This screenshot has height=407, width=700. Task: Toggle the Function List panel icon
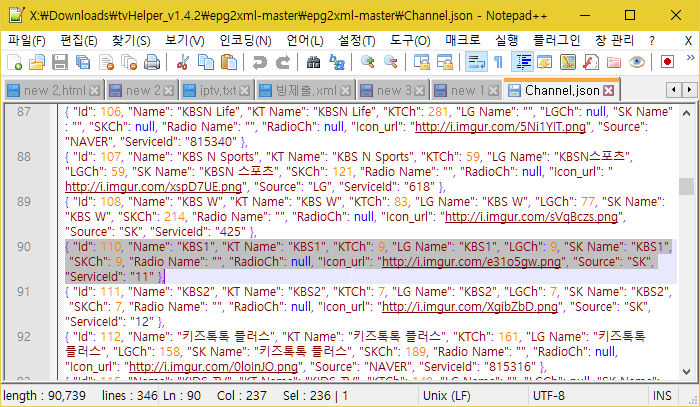pos(591,62)
